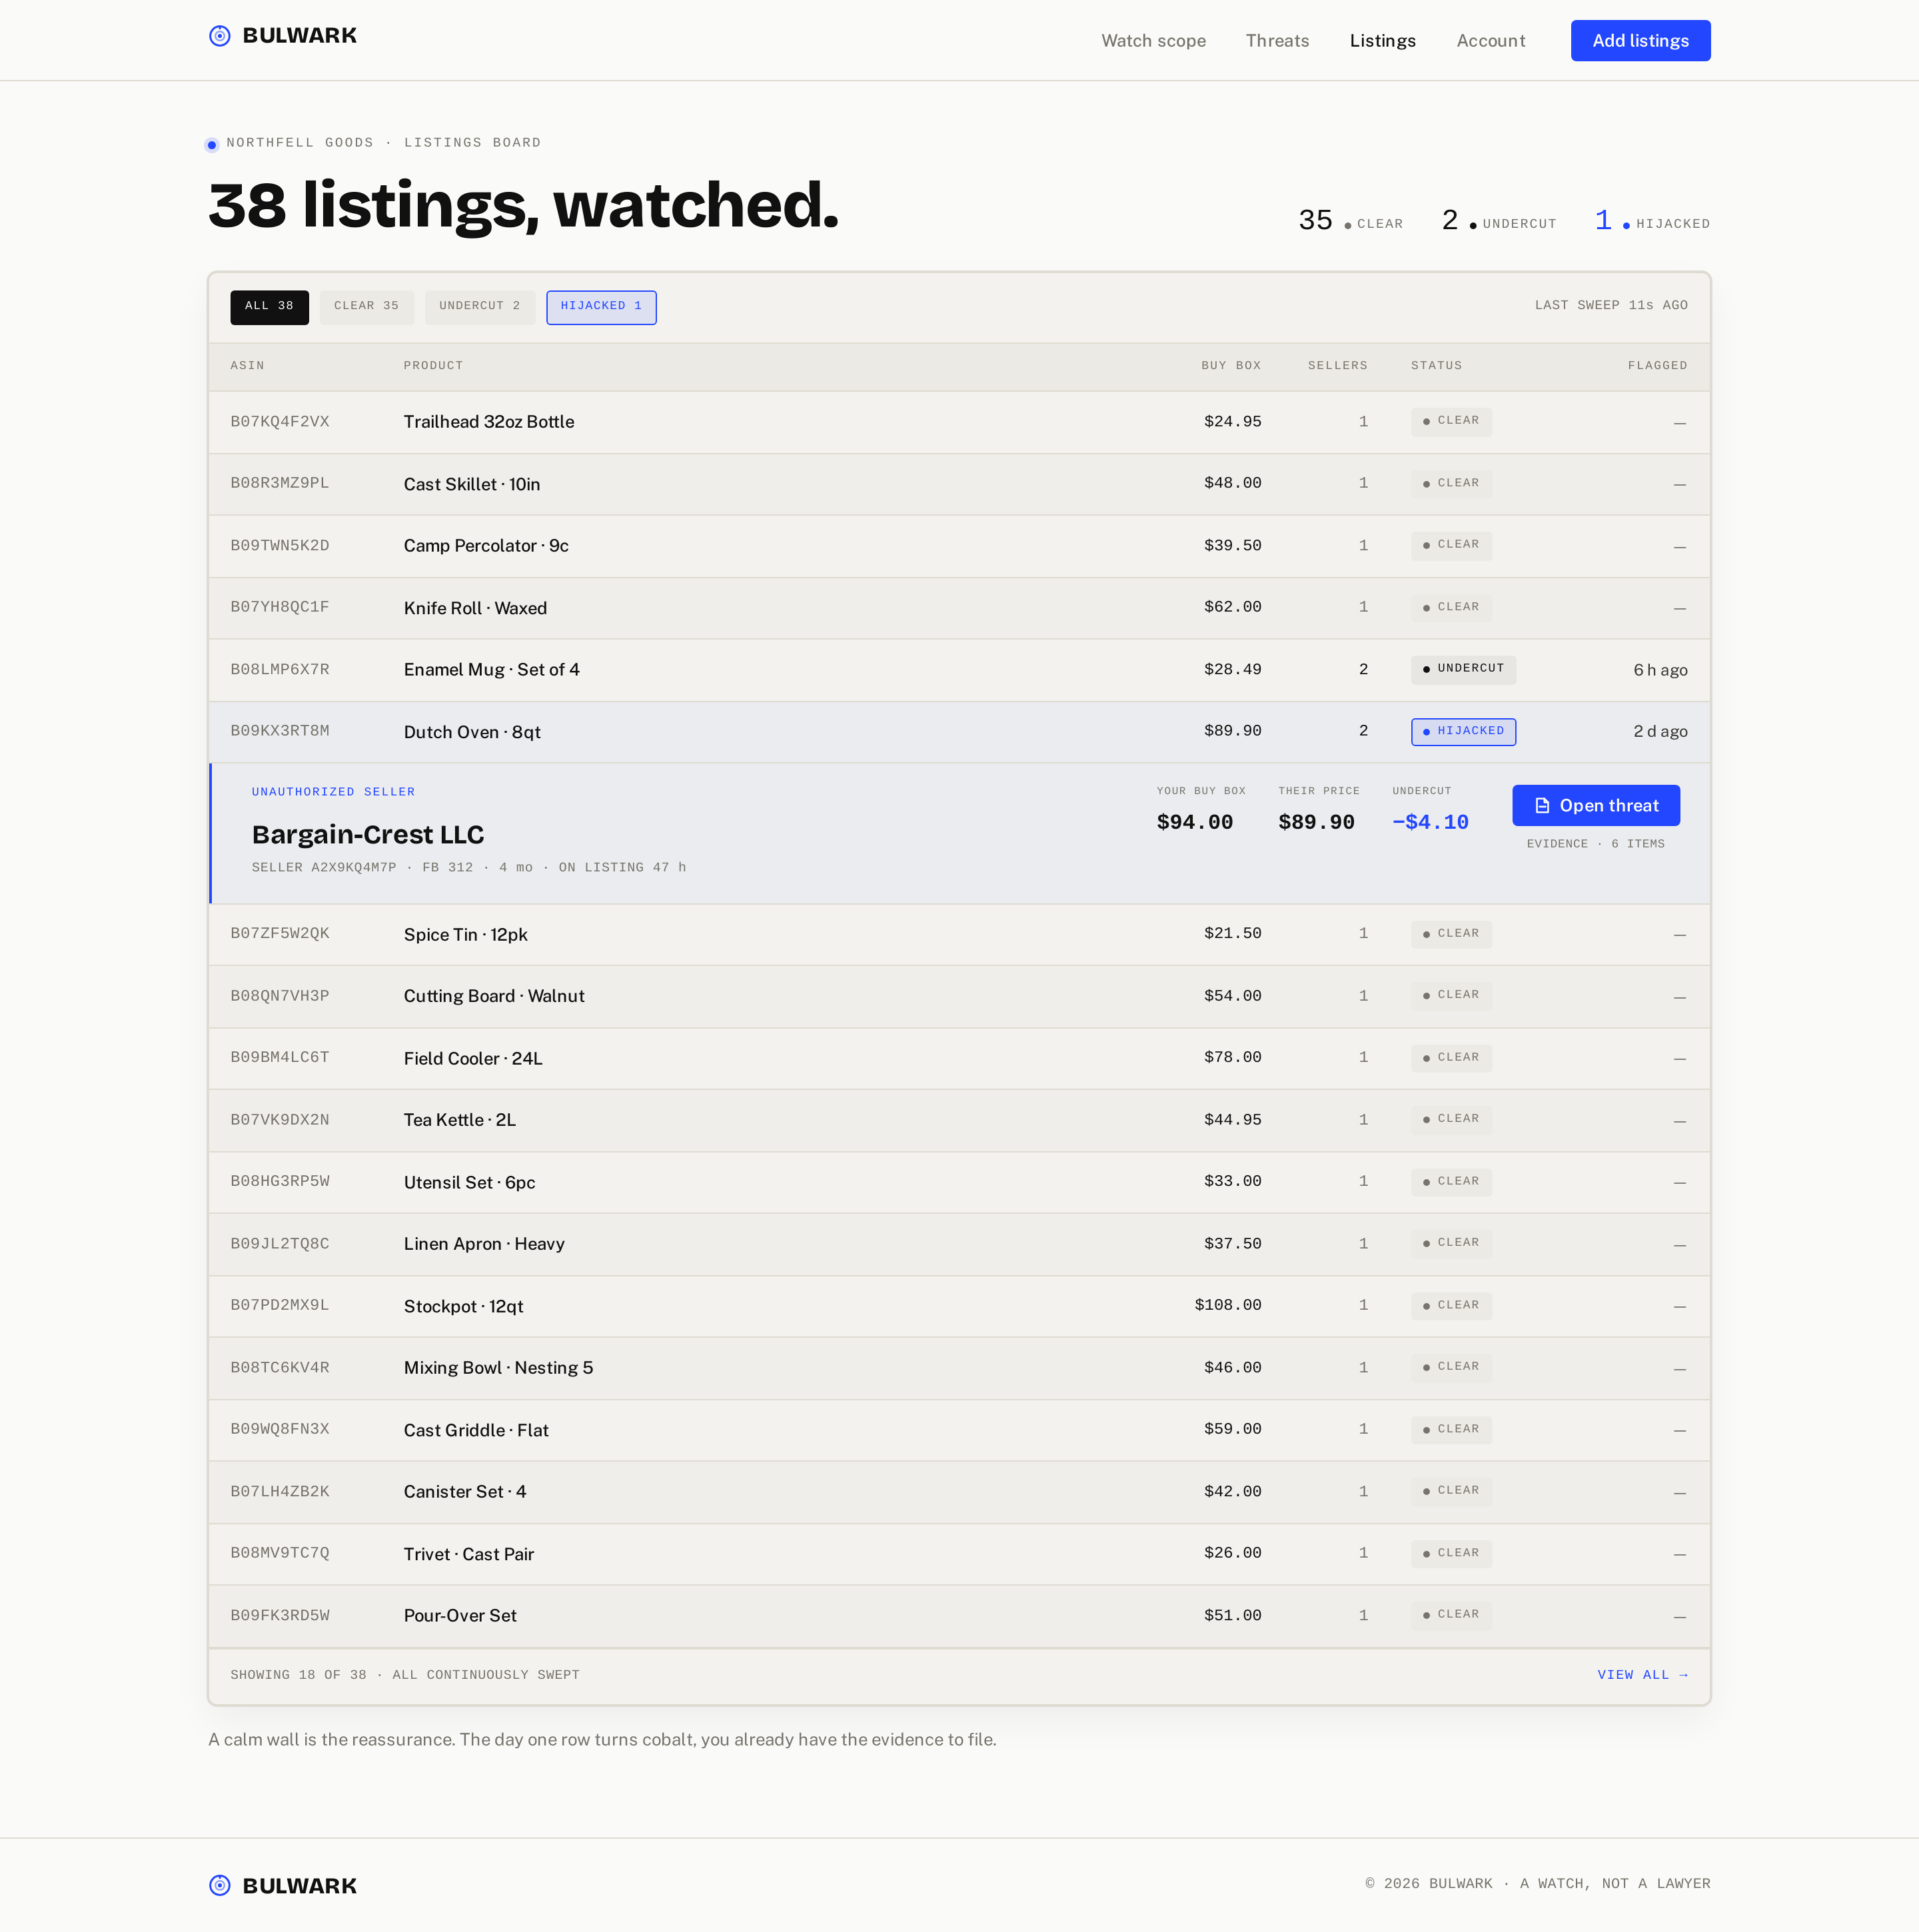
Task: Open the Watch scope nav item
Action: click(1153, 41)
